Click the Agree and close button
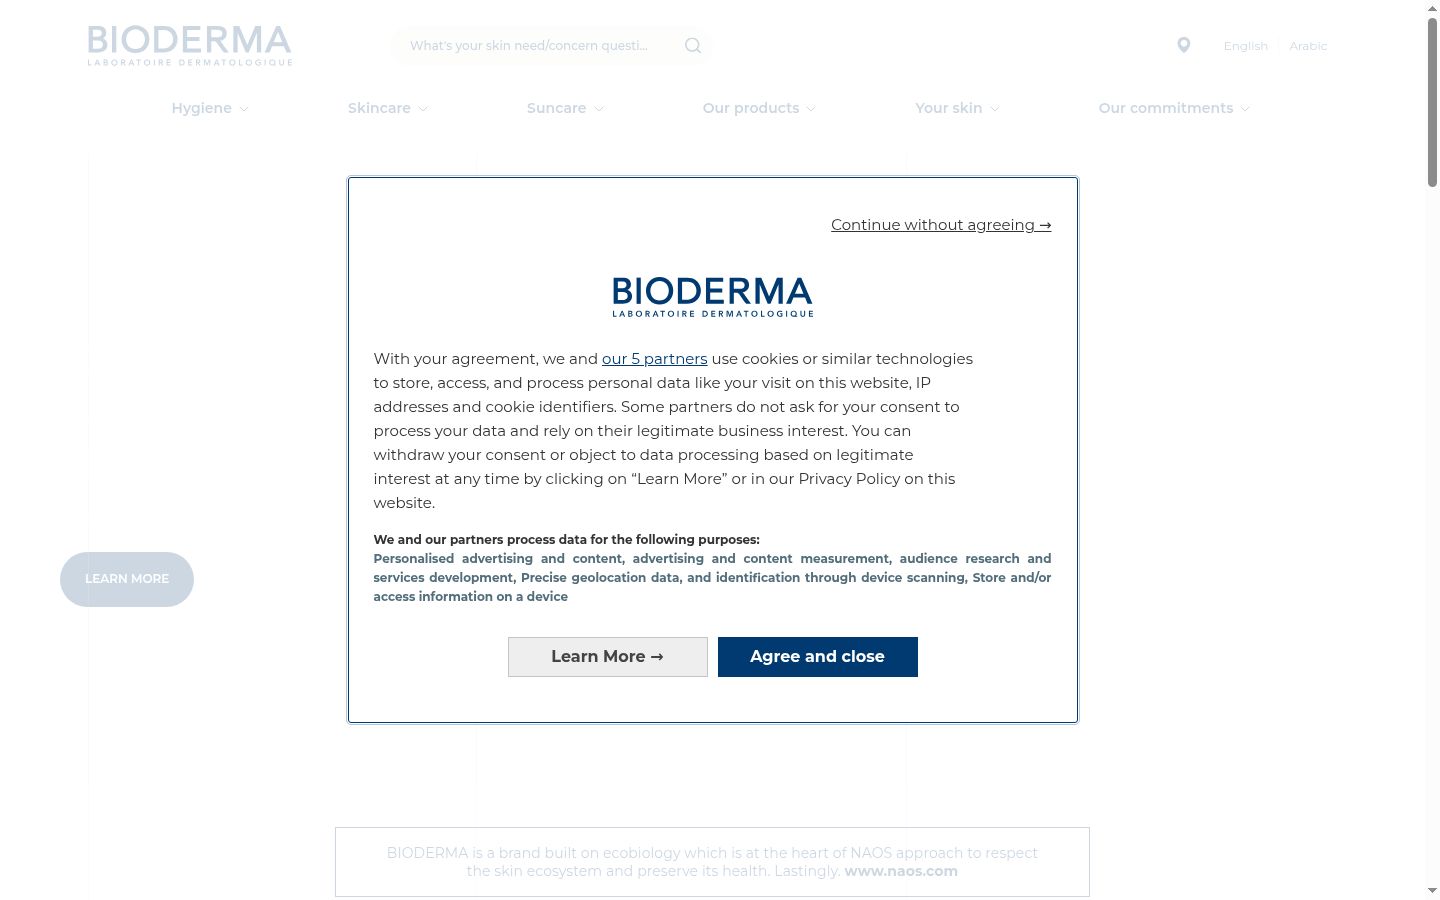The height and width of the screenshot is (900, 1440). (817, 657)
